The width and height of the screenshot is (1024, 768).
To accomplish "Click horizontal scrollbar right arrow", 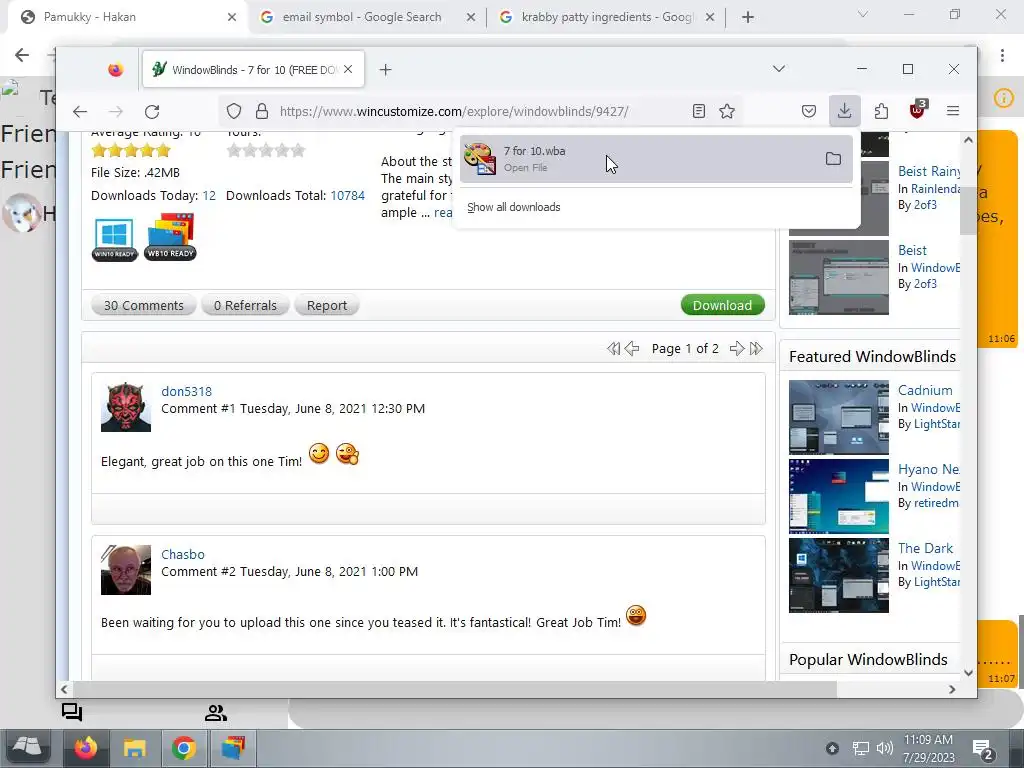I will (952, 689).
